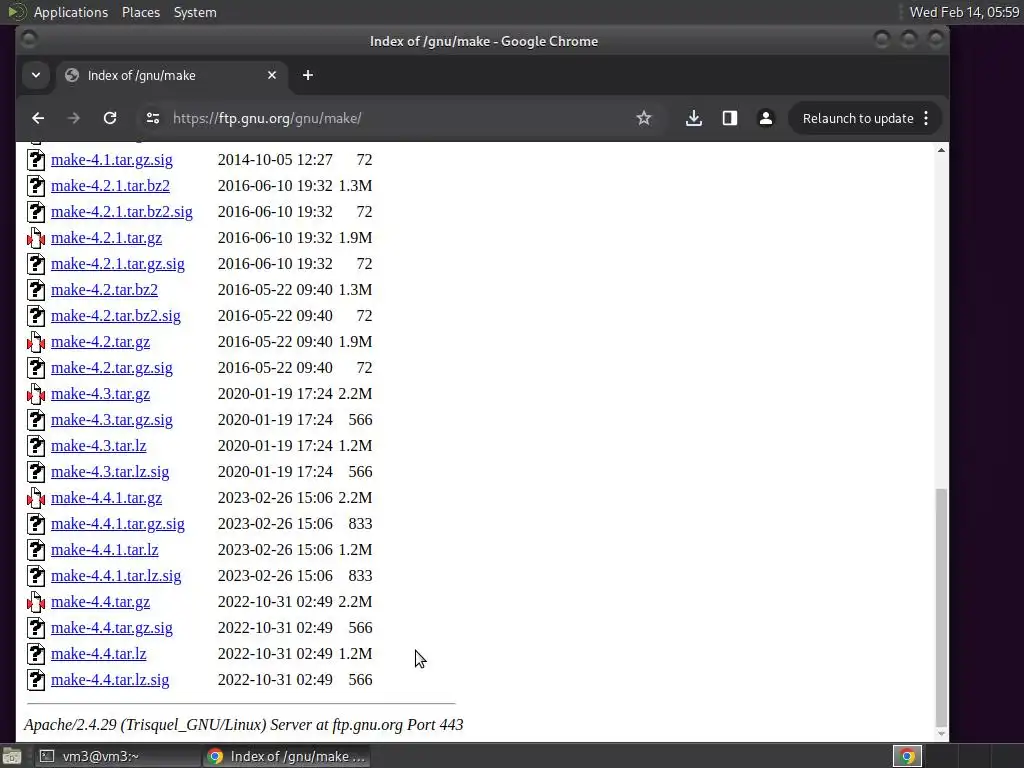Image resolution: width=1024 pixels, height=768 pixels.
Task: Open make-4.2.1.tar.gz.sig link
Action: click(118, 264)
